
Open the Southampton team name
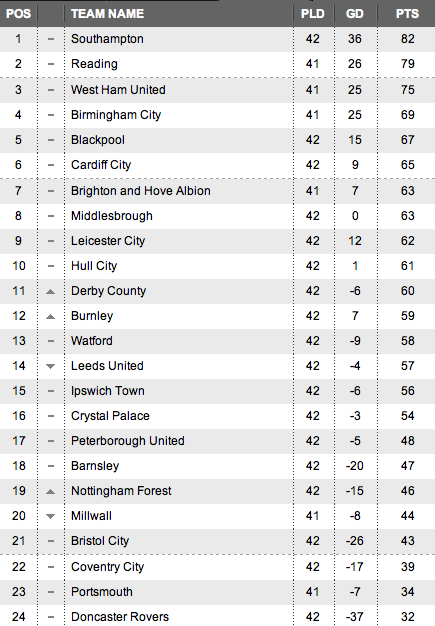click(x=107, y=39)
